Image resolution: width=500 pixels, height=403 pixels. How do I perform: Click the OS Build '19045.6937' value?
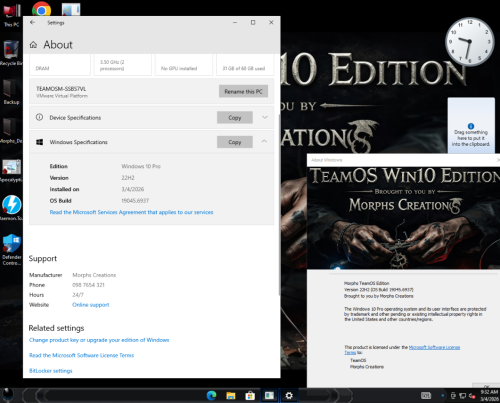135,201
